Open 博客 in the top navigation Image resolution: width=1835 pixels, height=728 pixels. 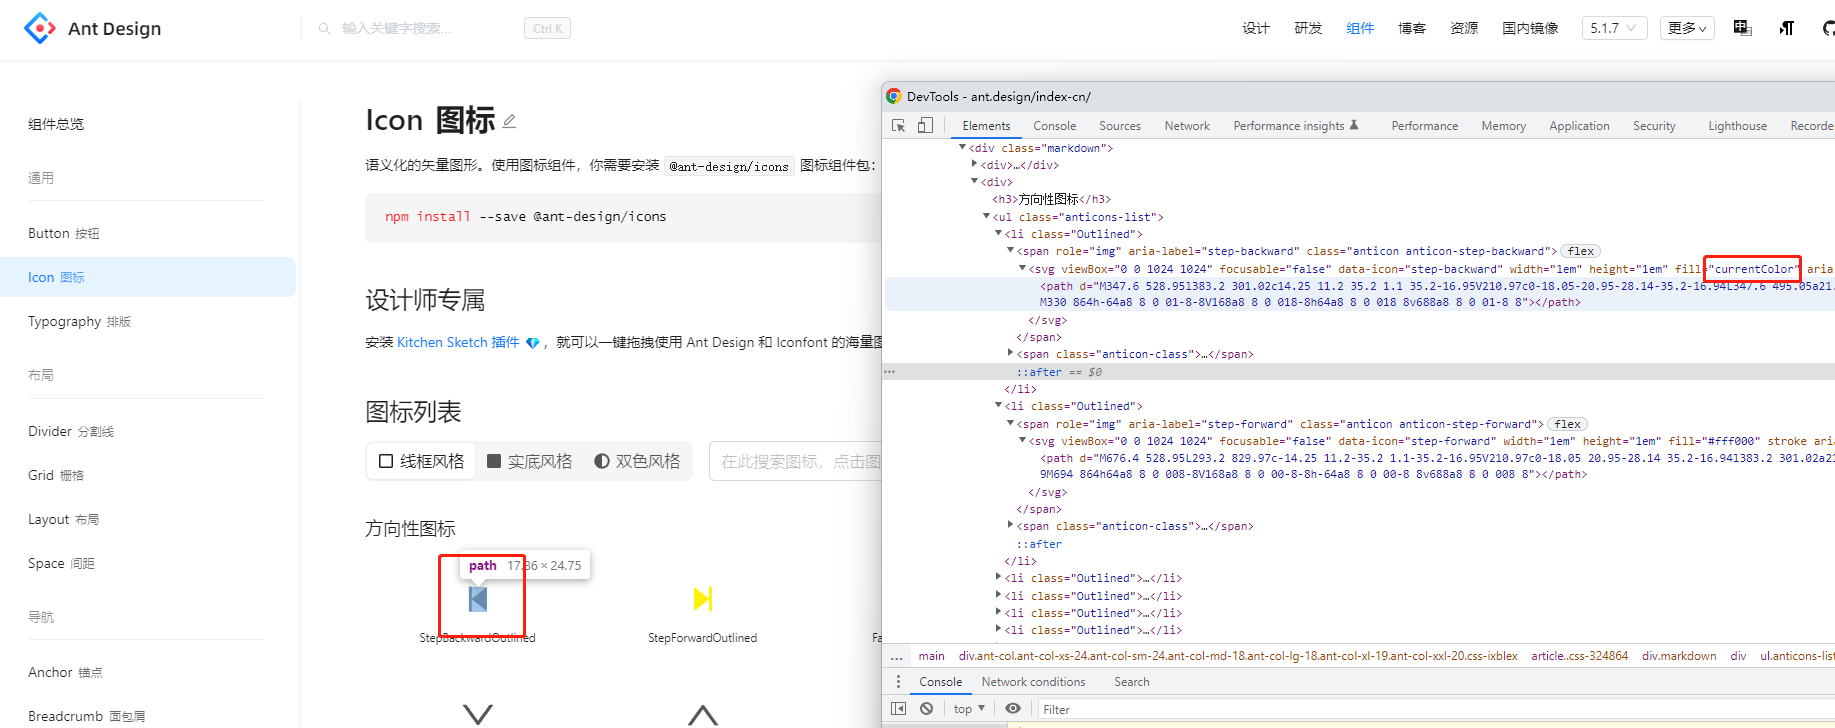coord(1412,28)
